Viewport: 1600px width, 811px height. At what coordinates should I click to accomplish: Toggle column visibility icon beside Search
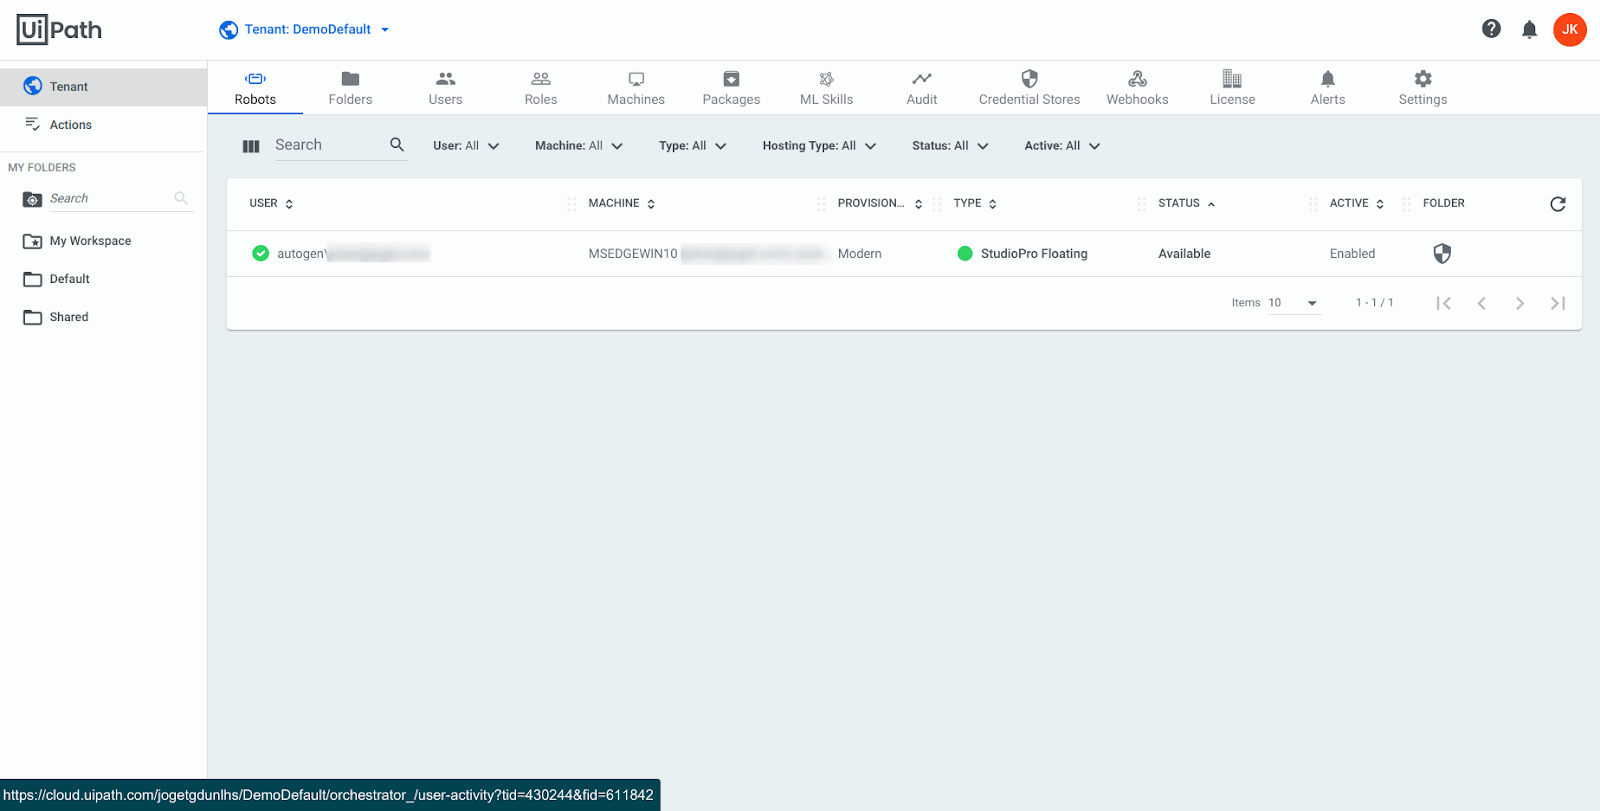coord(251,146)
